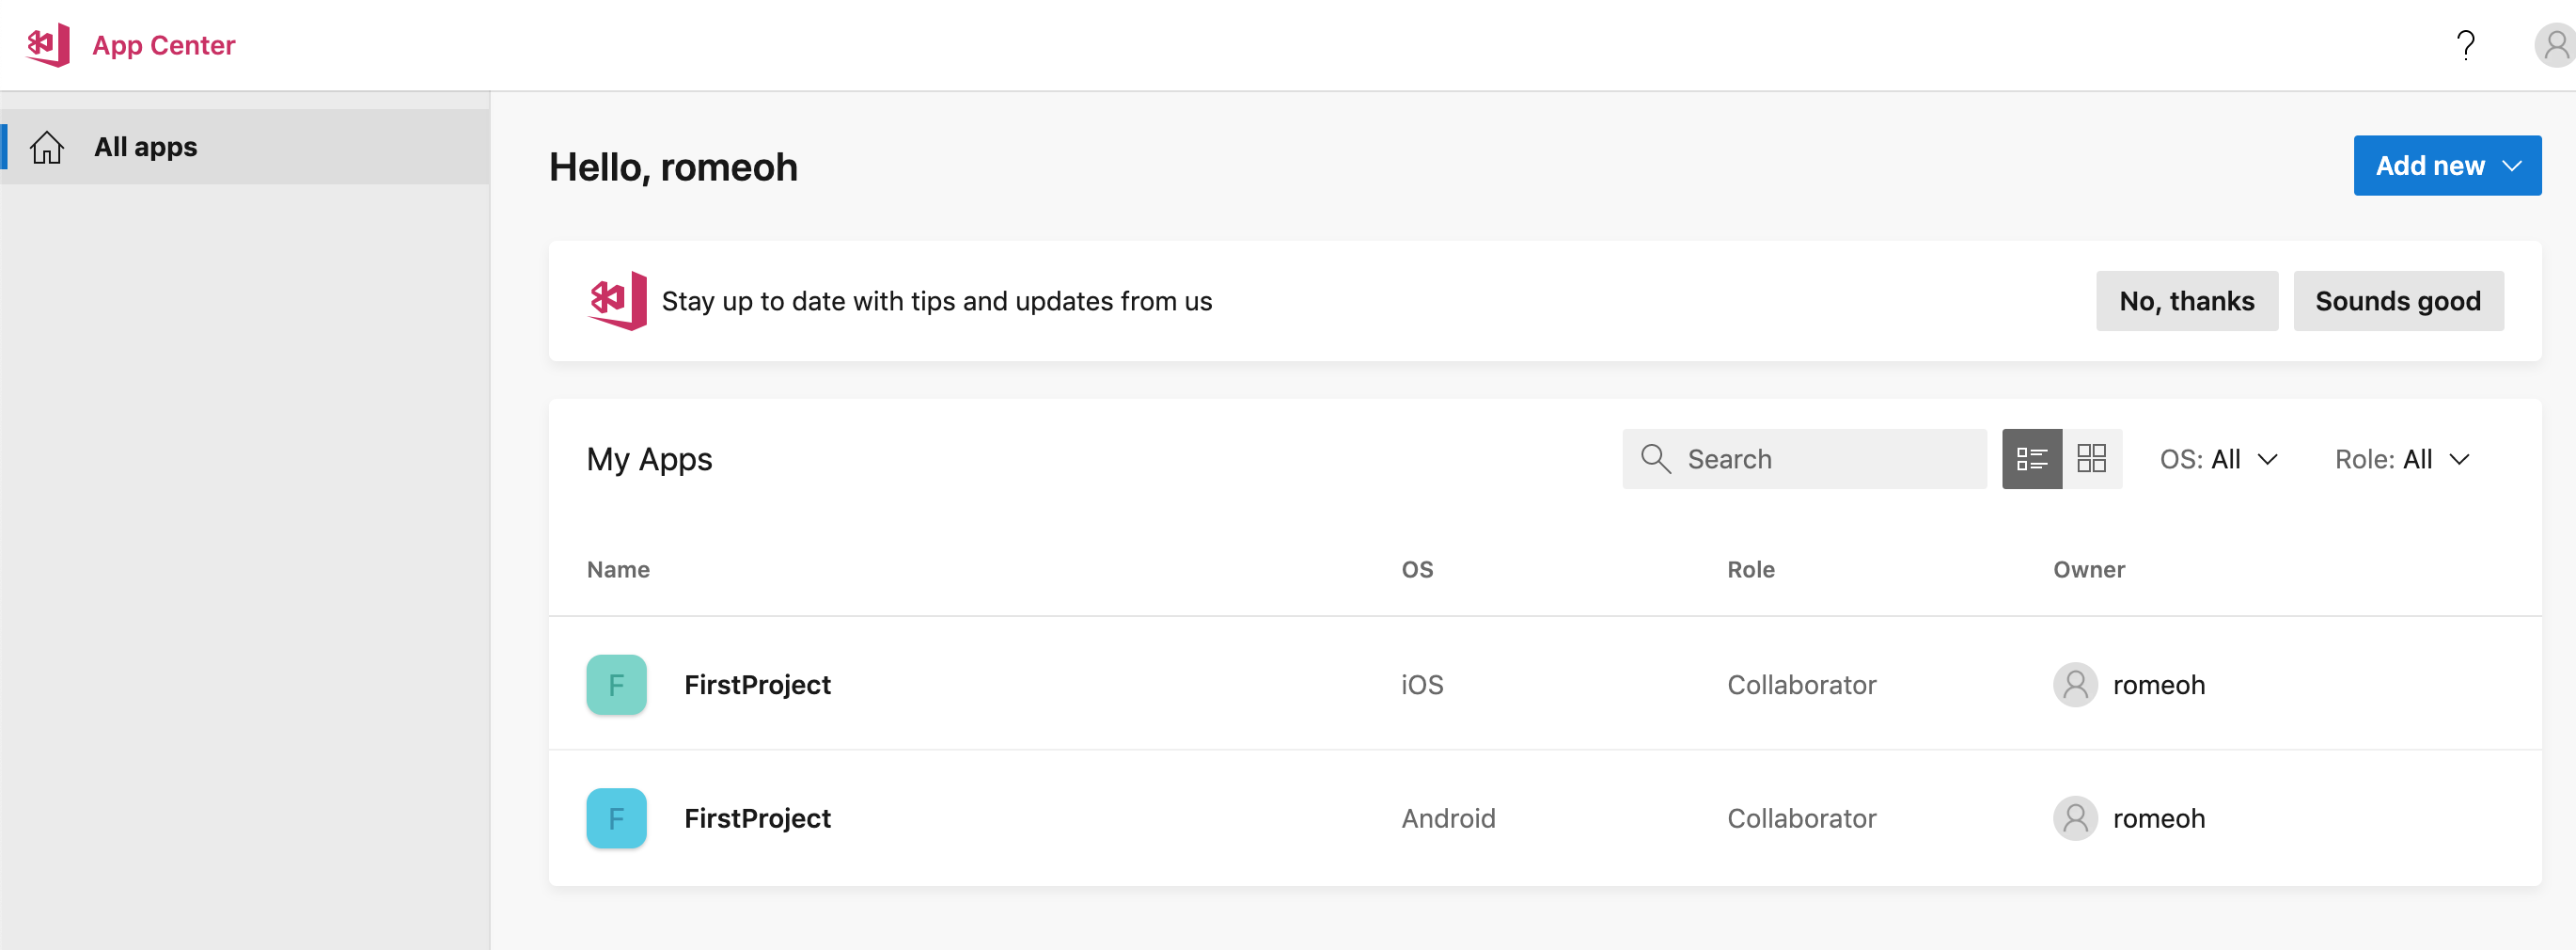Click the magnifier icon in the search box

click(x=1655, y=459)
